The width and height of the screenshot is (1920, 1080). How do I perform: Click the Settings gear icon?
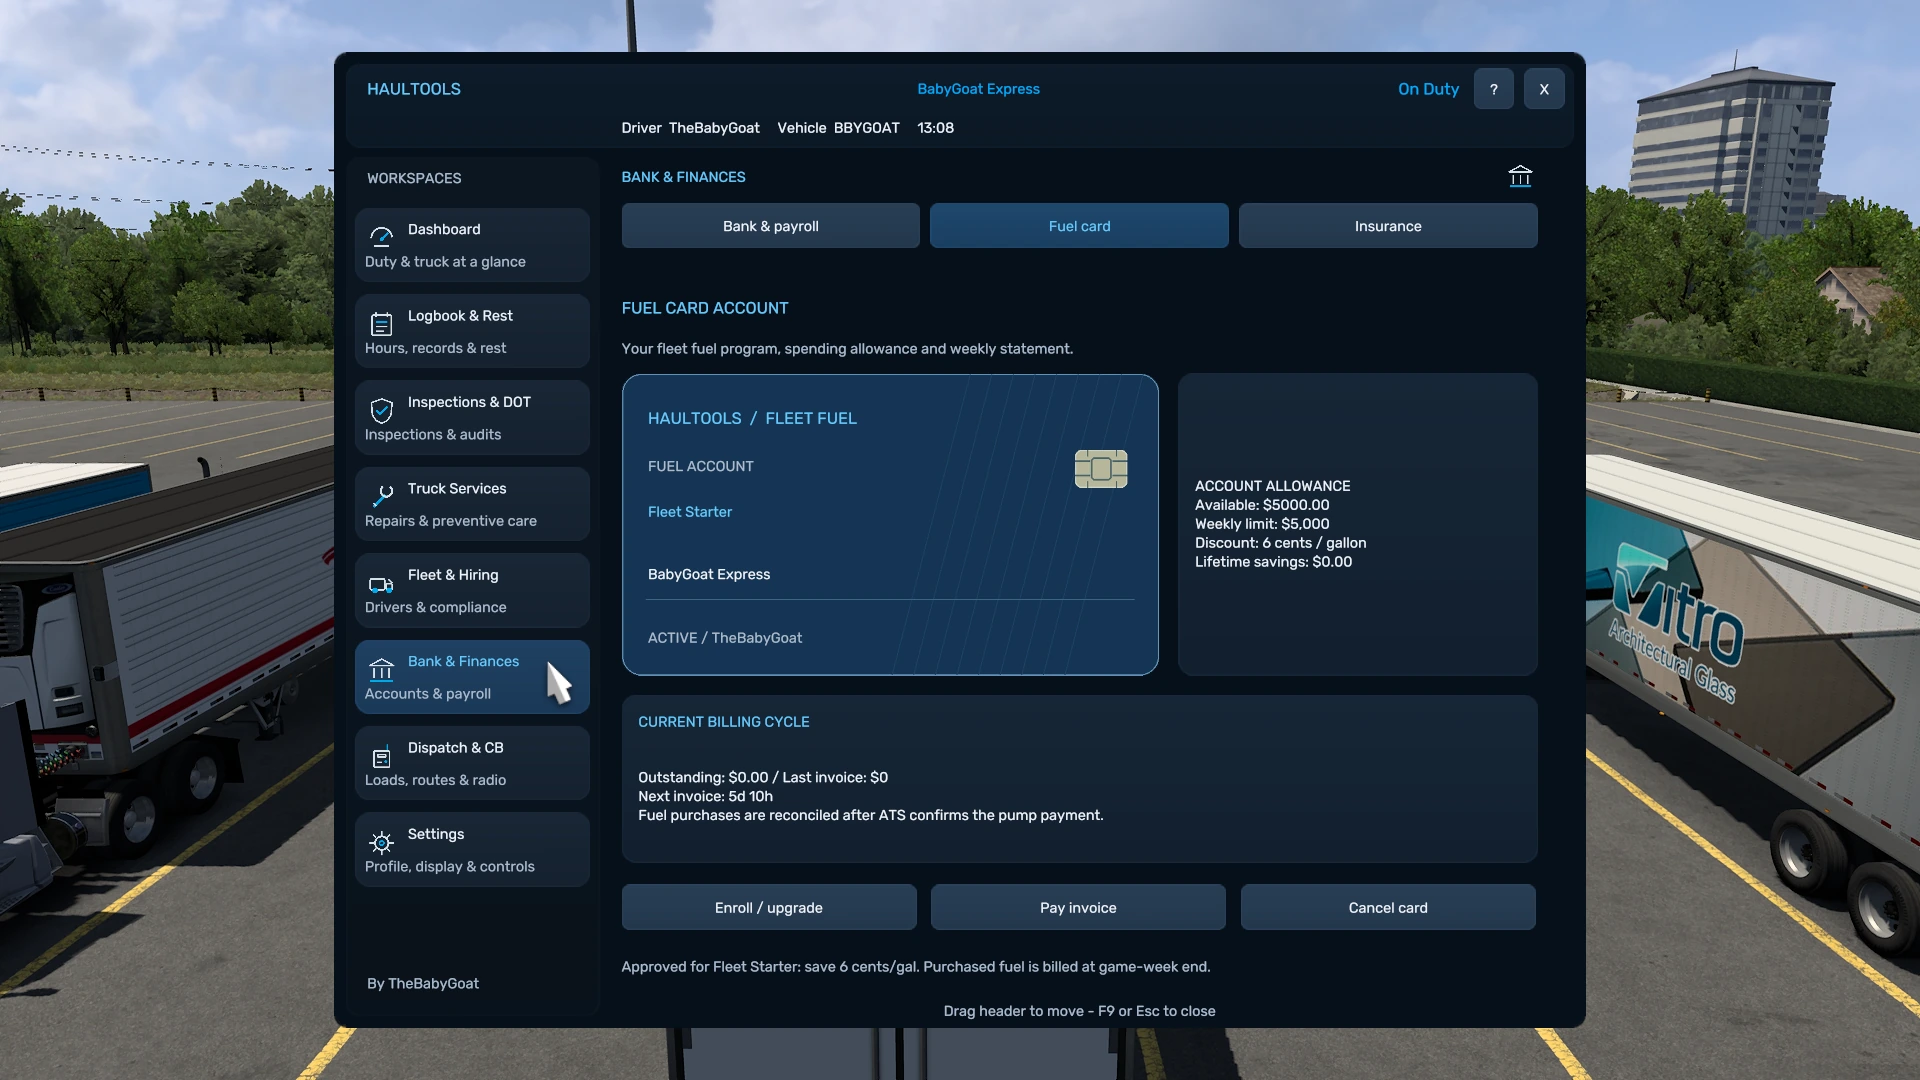[x=381, y=843]
